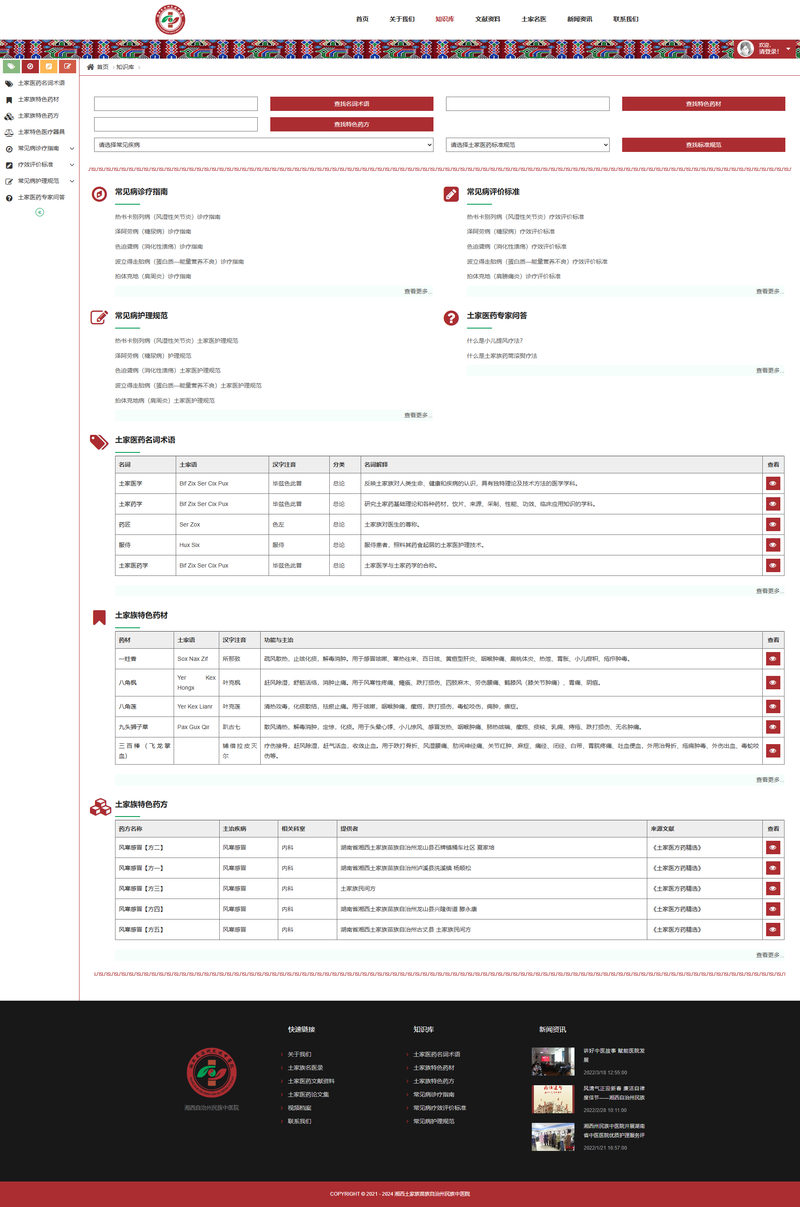View 风寒感冒【方三】 with its eye button
800x1207 pixels.
pos(772,888)
